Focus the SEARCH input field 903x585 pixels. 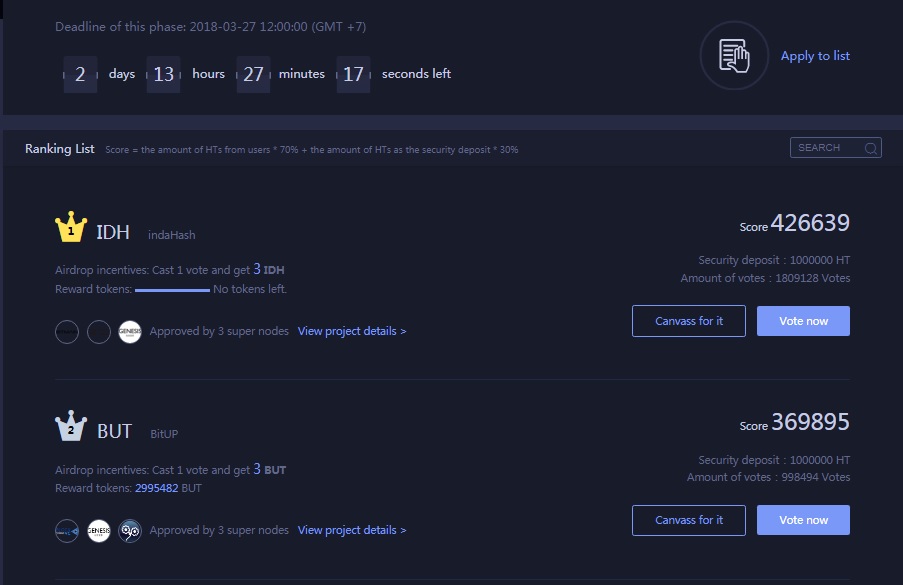coord(836,148)
